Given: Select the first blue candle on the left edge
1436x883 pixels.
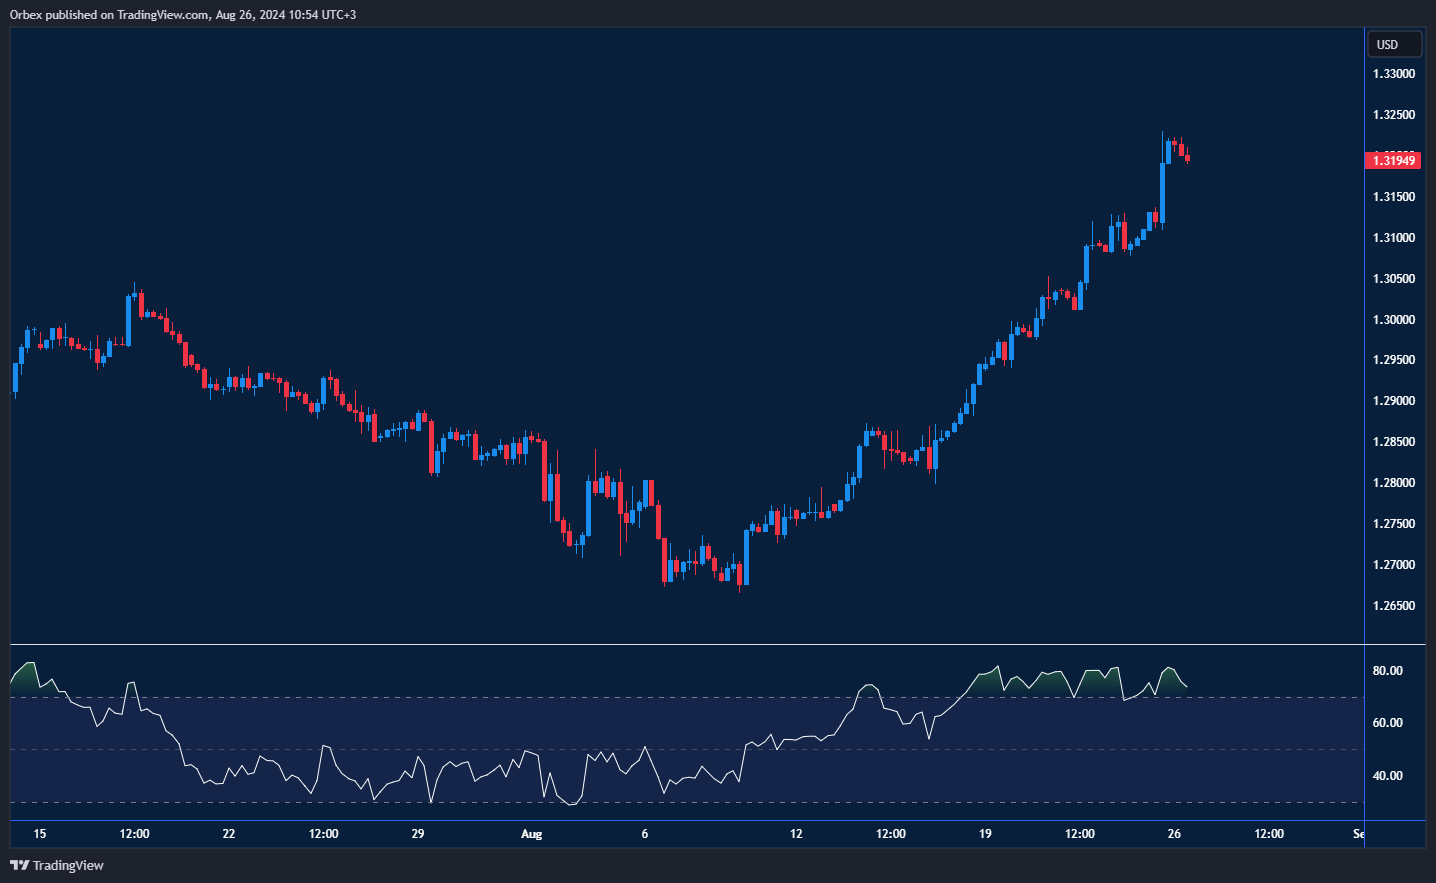Looking at the screenshot, I should (x=13, y=380).
